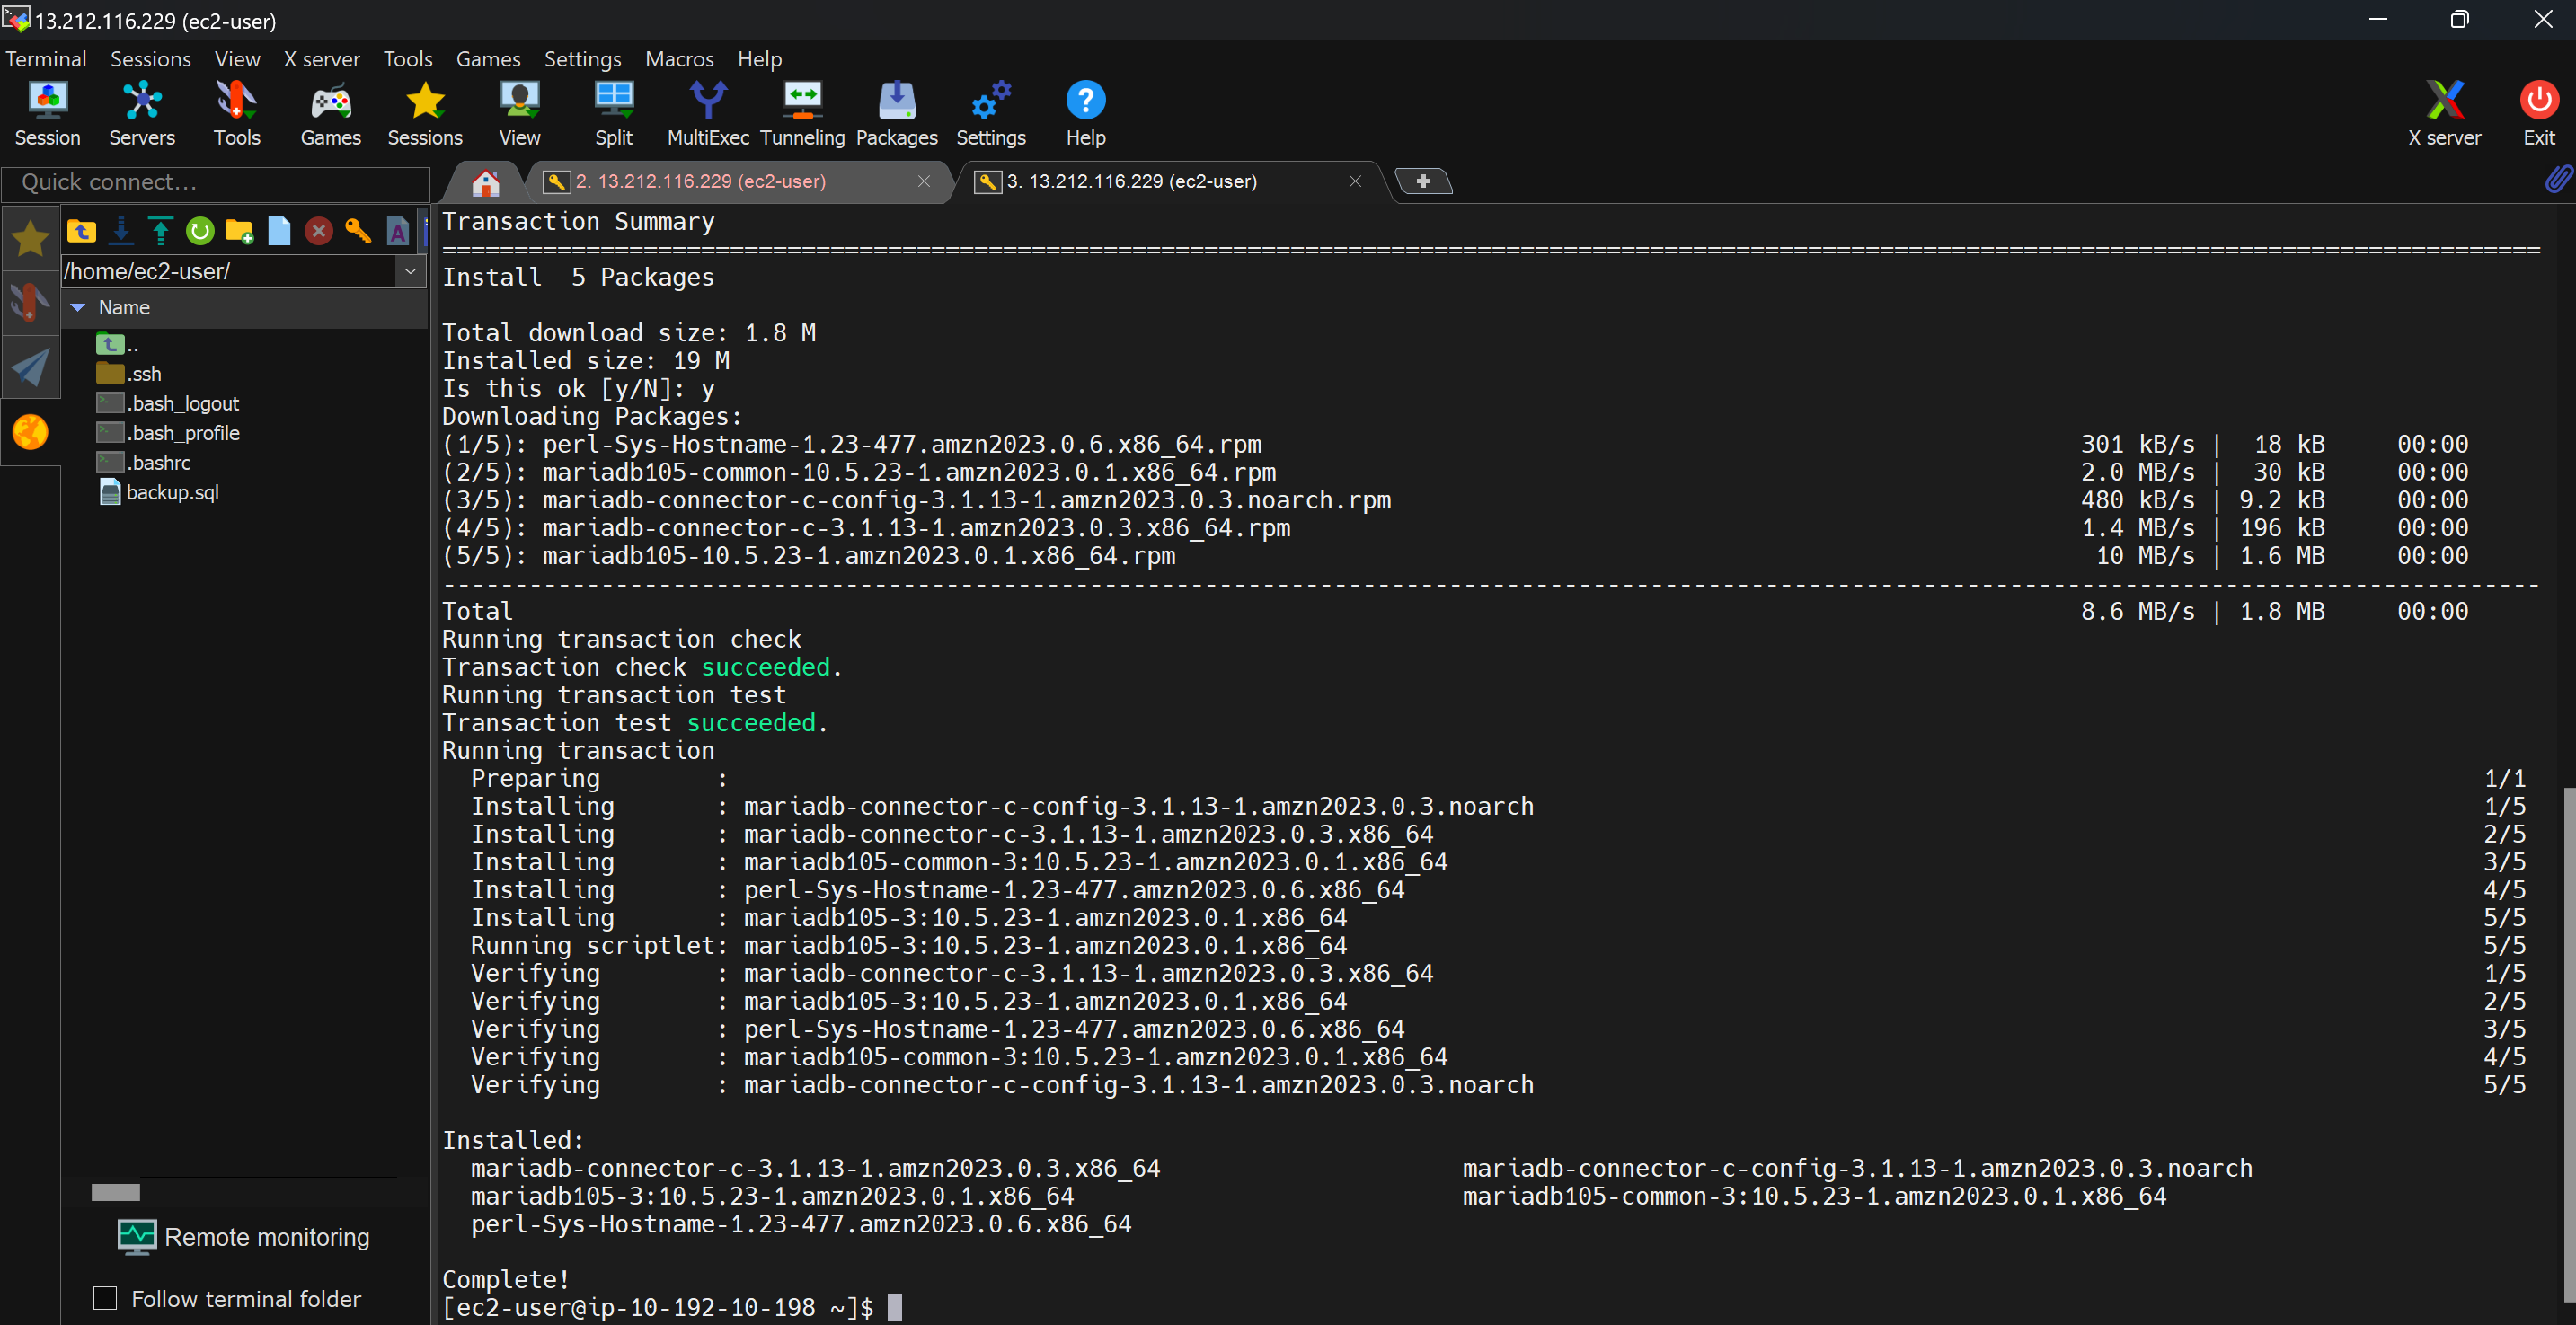This screenshot has height=1325, width=2576.
Task: Click the file list horizontal scrollbar
Action: pos(116,1191)
